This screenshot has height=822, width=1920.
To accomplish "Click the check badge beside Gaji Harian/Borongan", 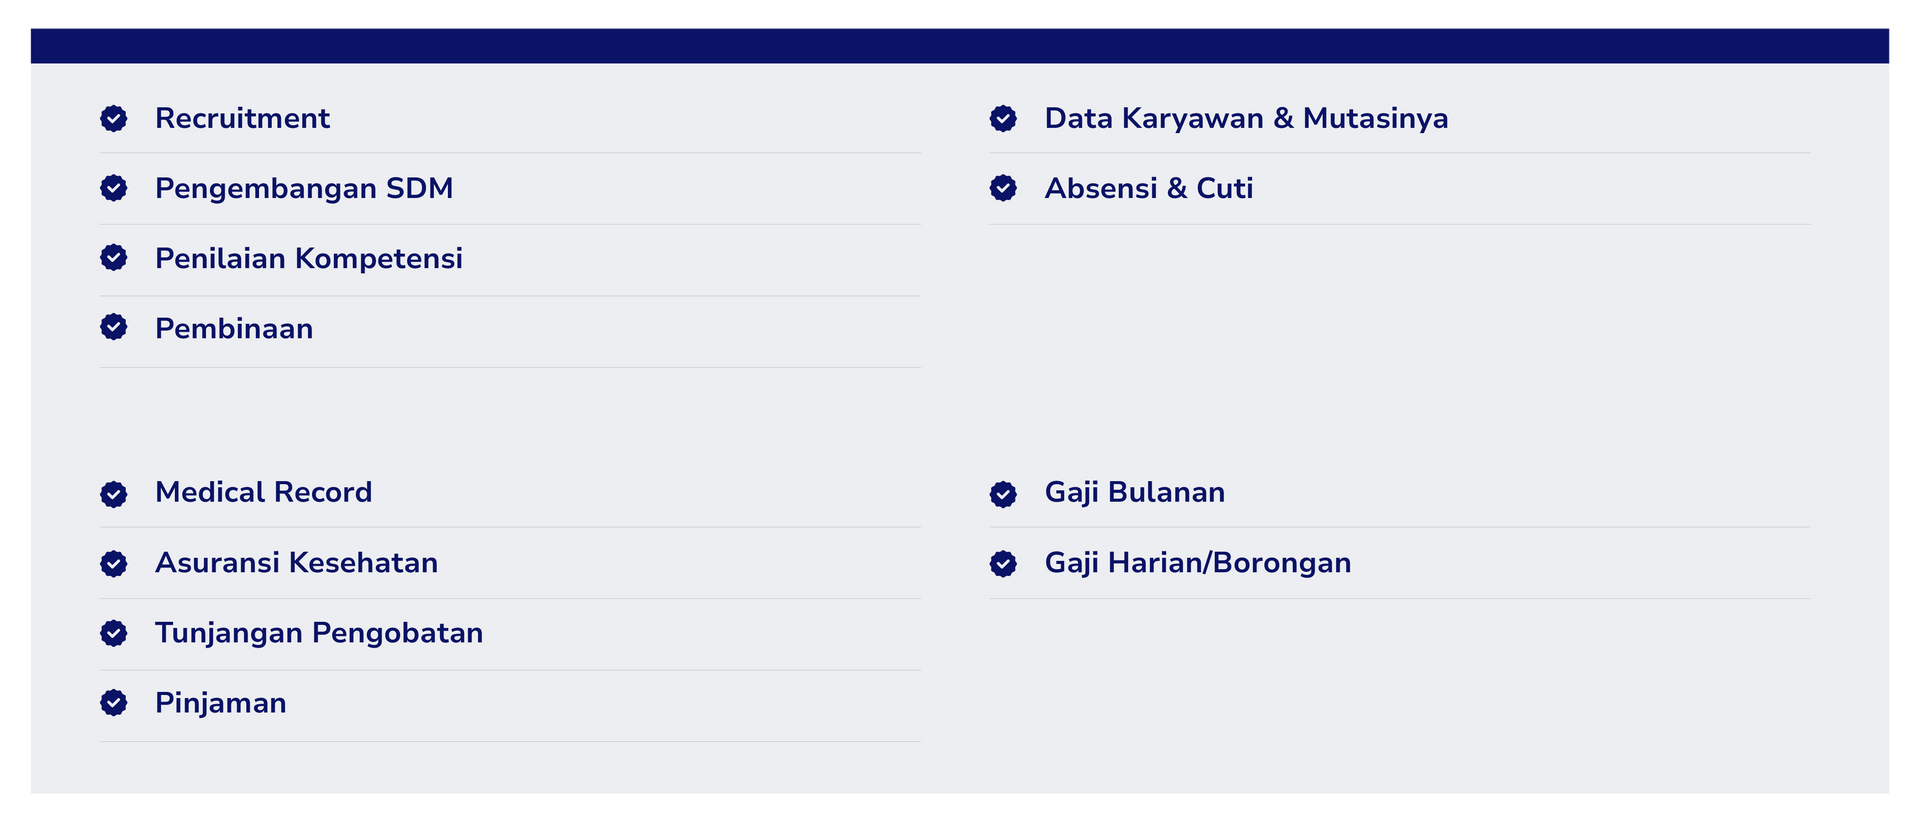I will pos(1003,564).
